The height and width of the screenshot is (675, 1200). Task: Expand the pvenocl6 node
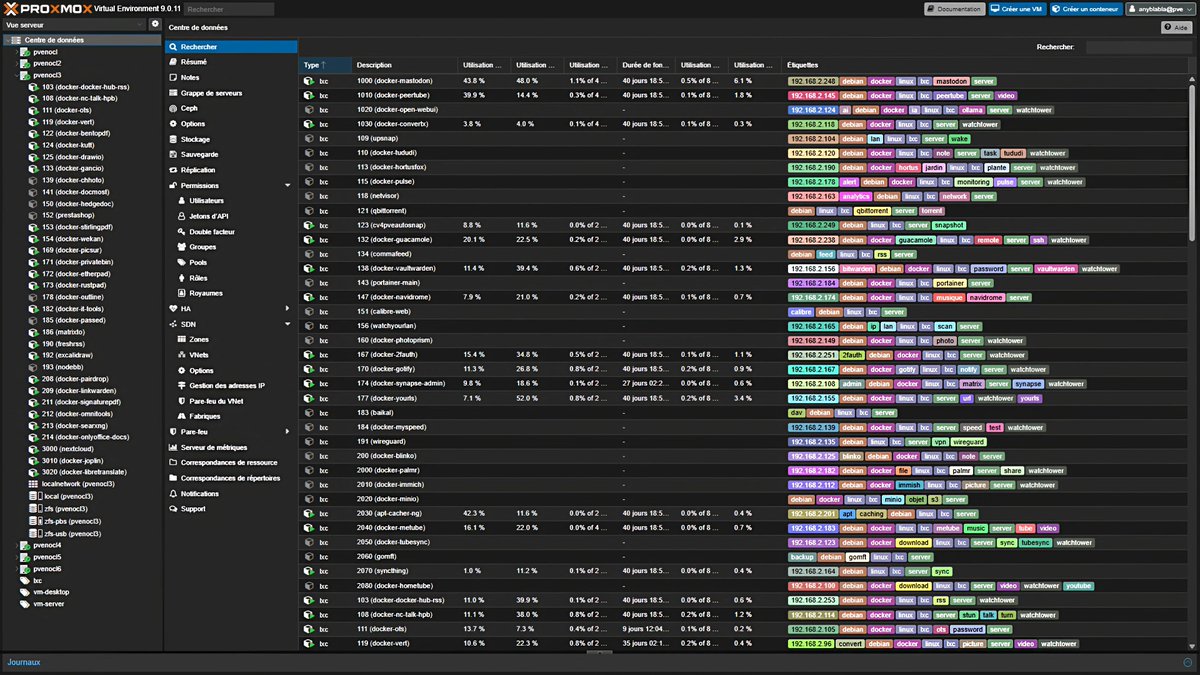tap(16, 569)
